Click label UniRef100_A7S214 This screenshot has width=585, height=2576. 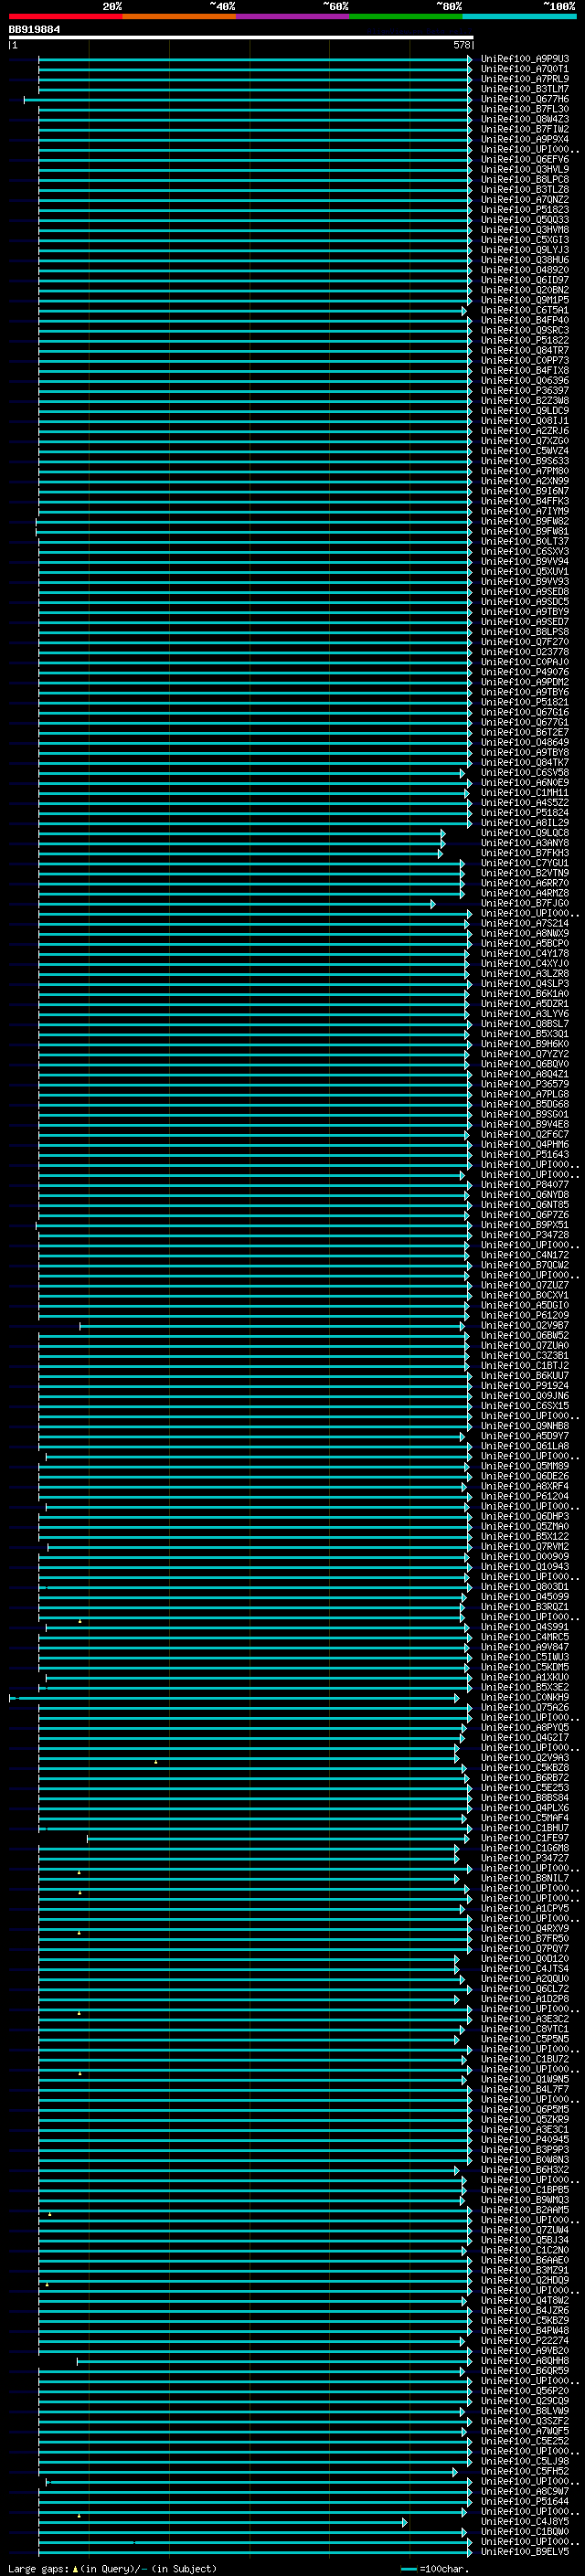pyautogui.click(x=525, y=924)
